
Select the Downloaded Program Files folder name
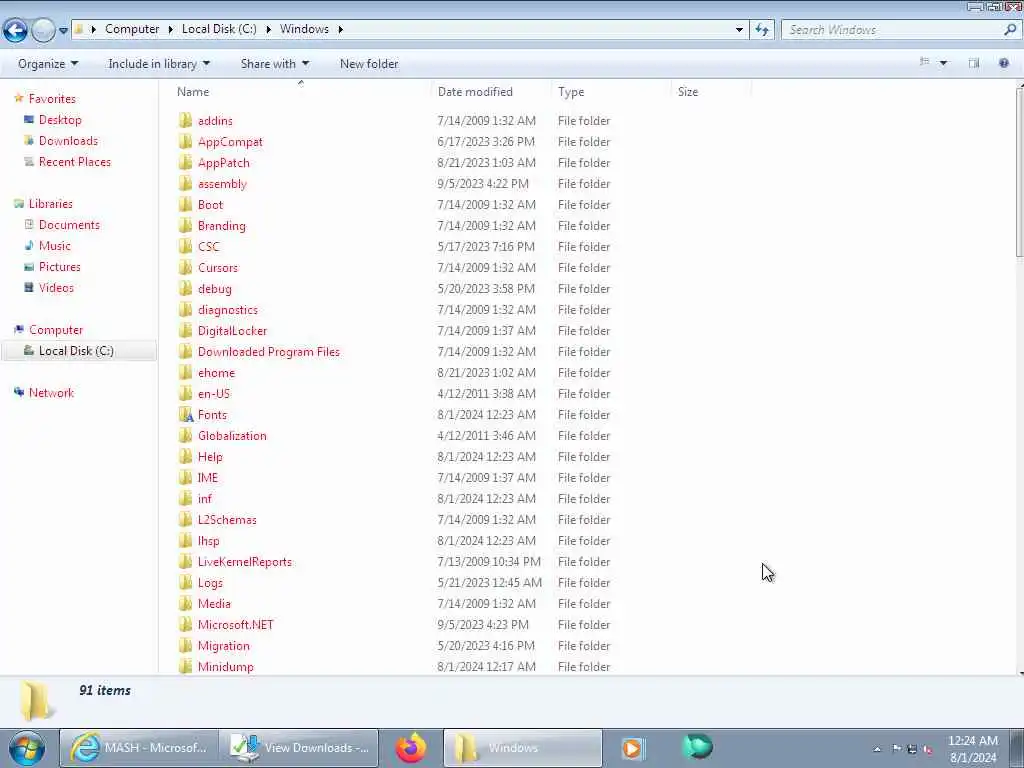coord(268,352)
